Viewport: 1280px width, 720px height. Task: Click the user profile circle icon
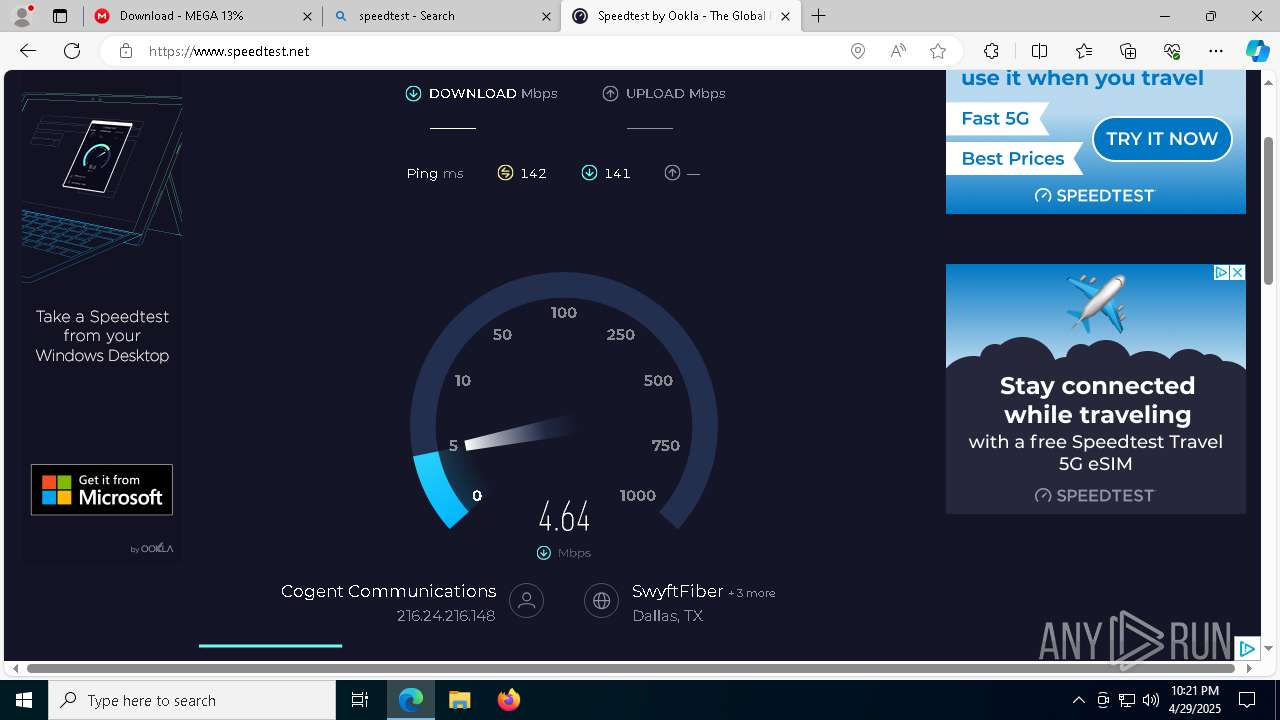[527, 600]
